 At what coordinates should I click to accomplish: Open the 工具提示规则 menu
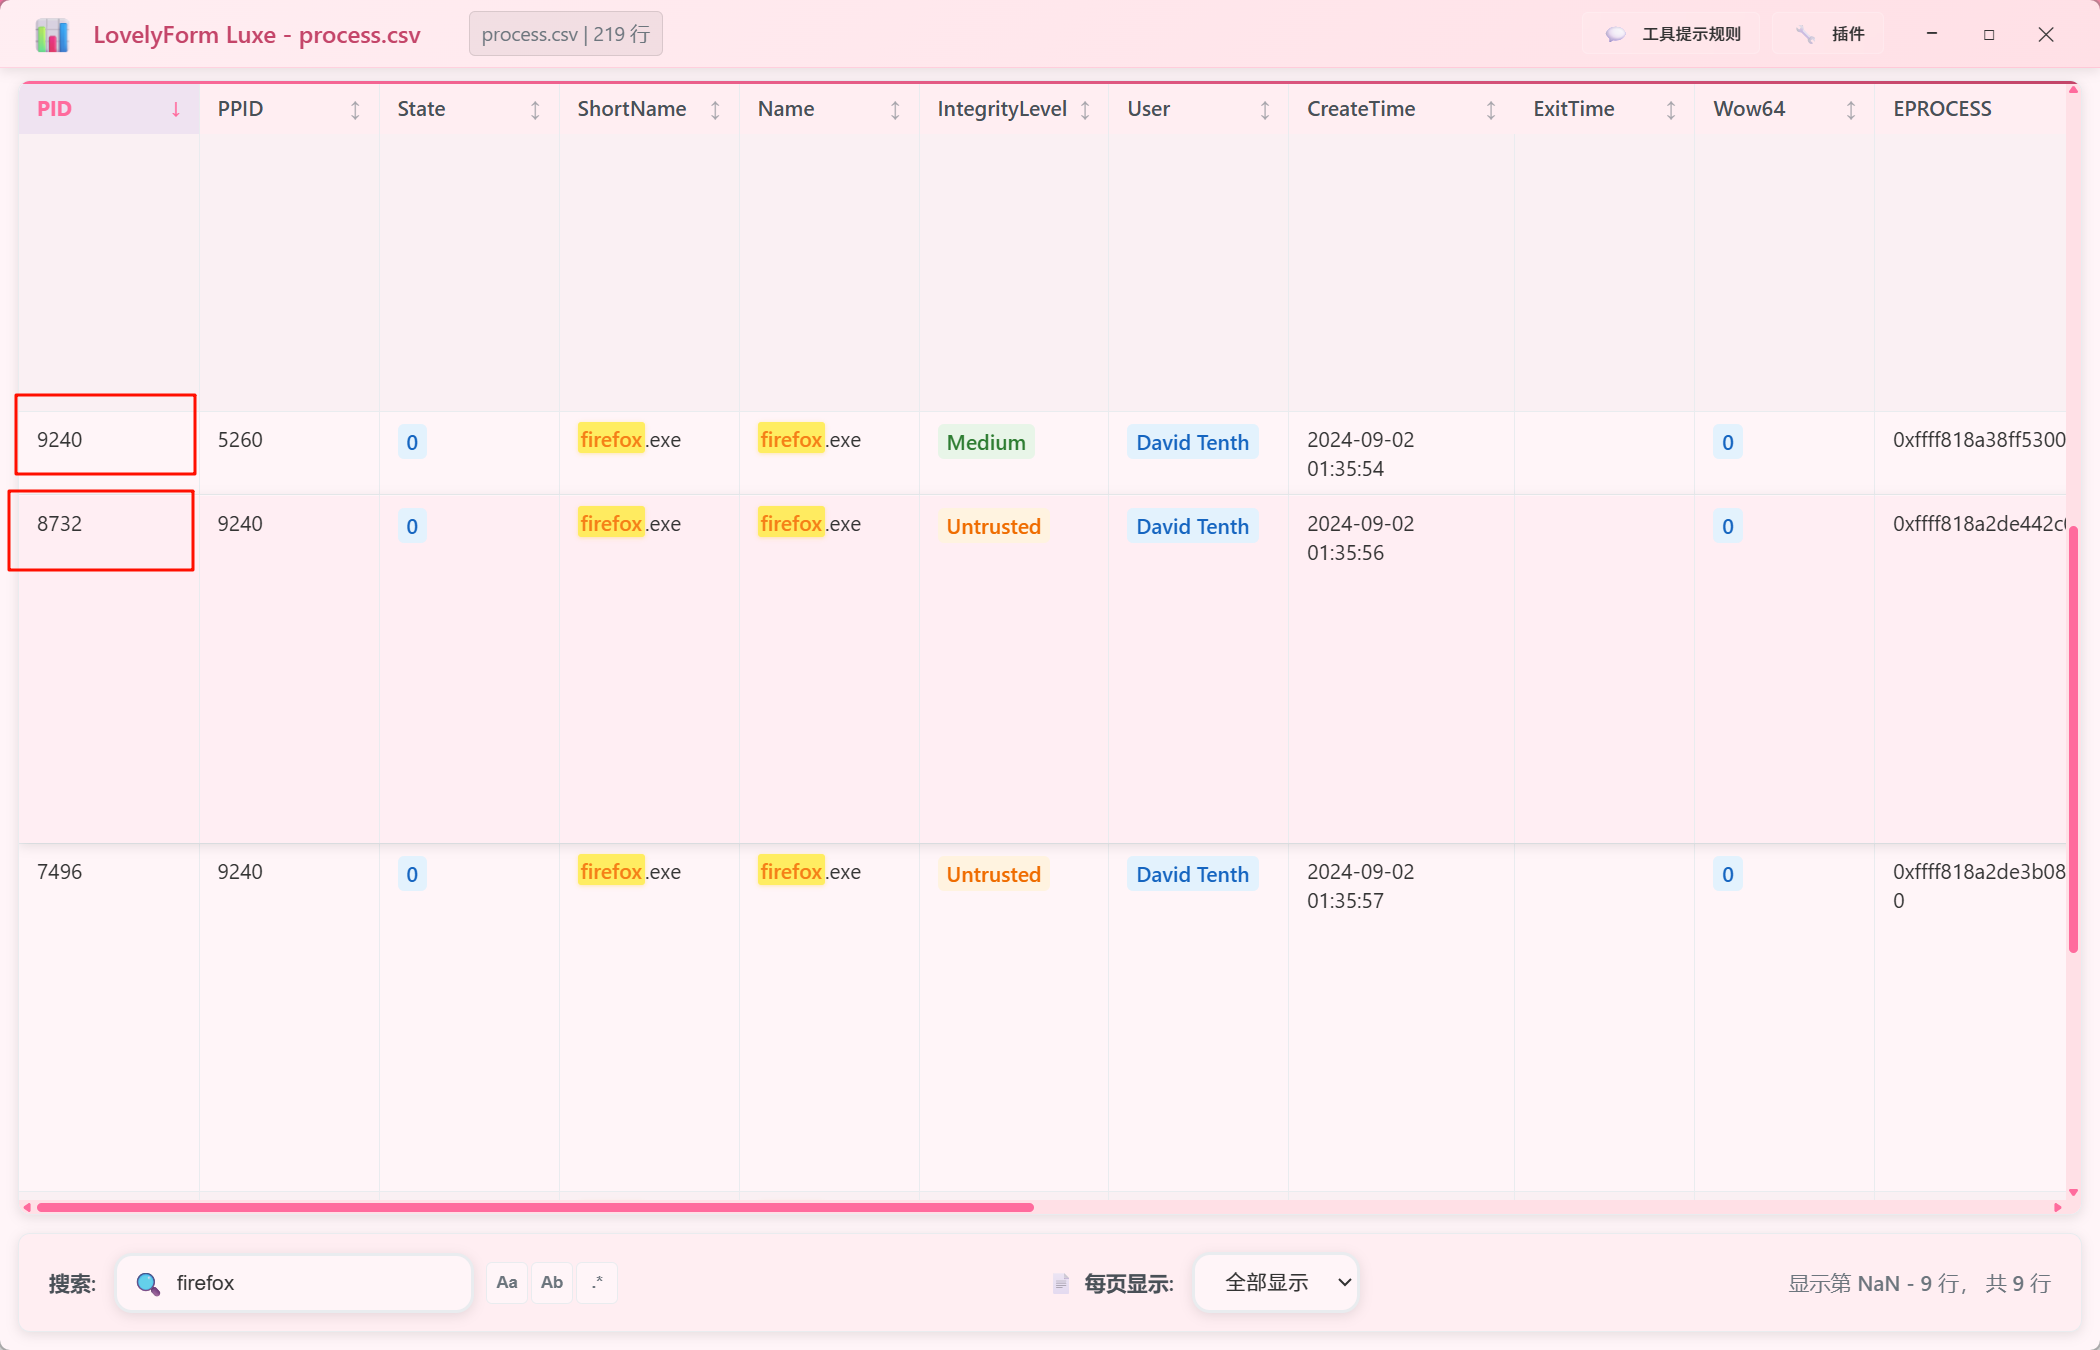(x=1673, y=34)
